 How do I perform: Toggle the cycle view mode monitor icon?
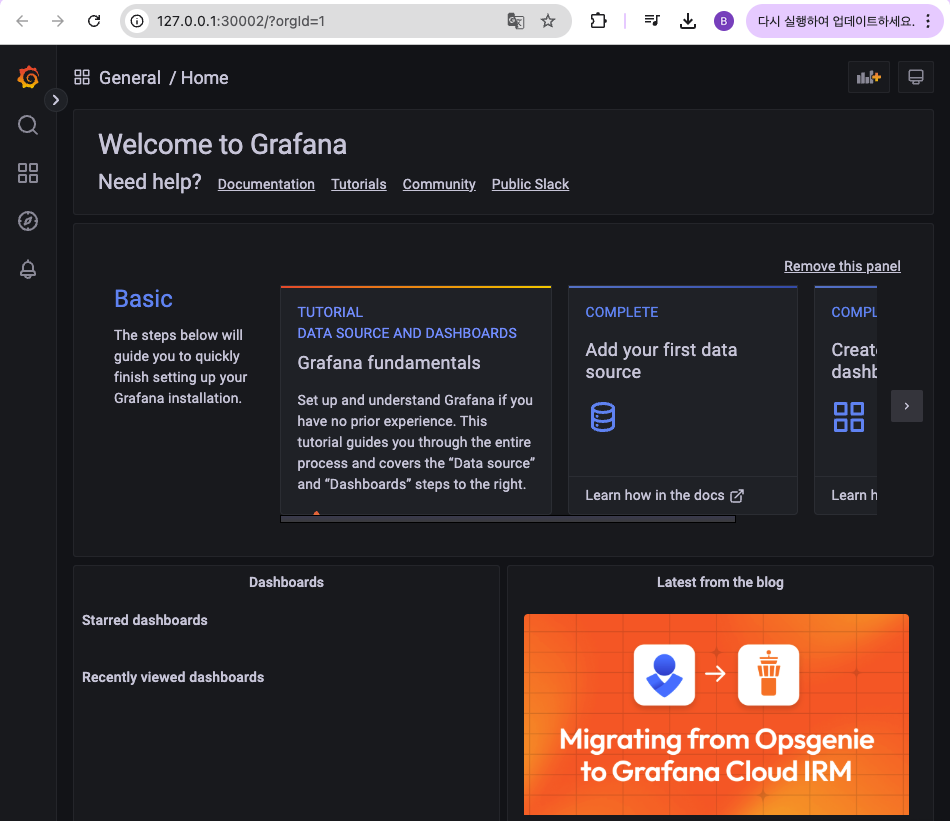[x=915, y=77]
